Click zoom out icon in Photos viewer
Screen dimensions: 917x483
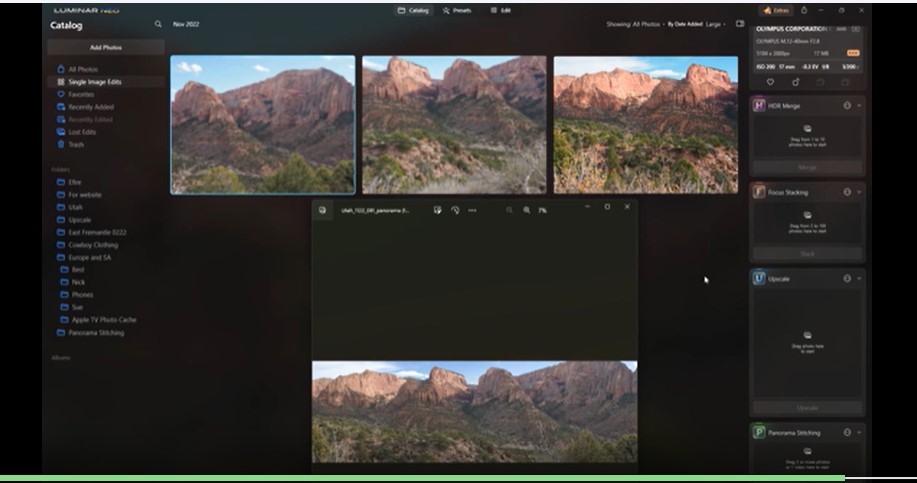509,210
